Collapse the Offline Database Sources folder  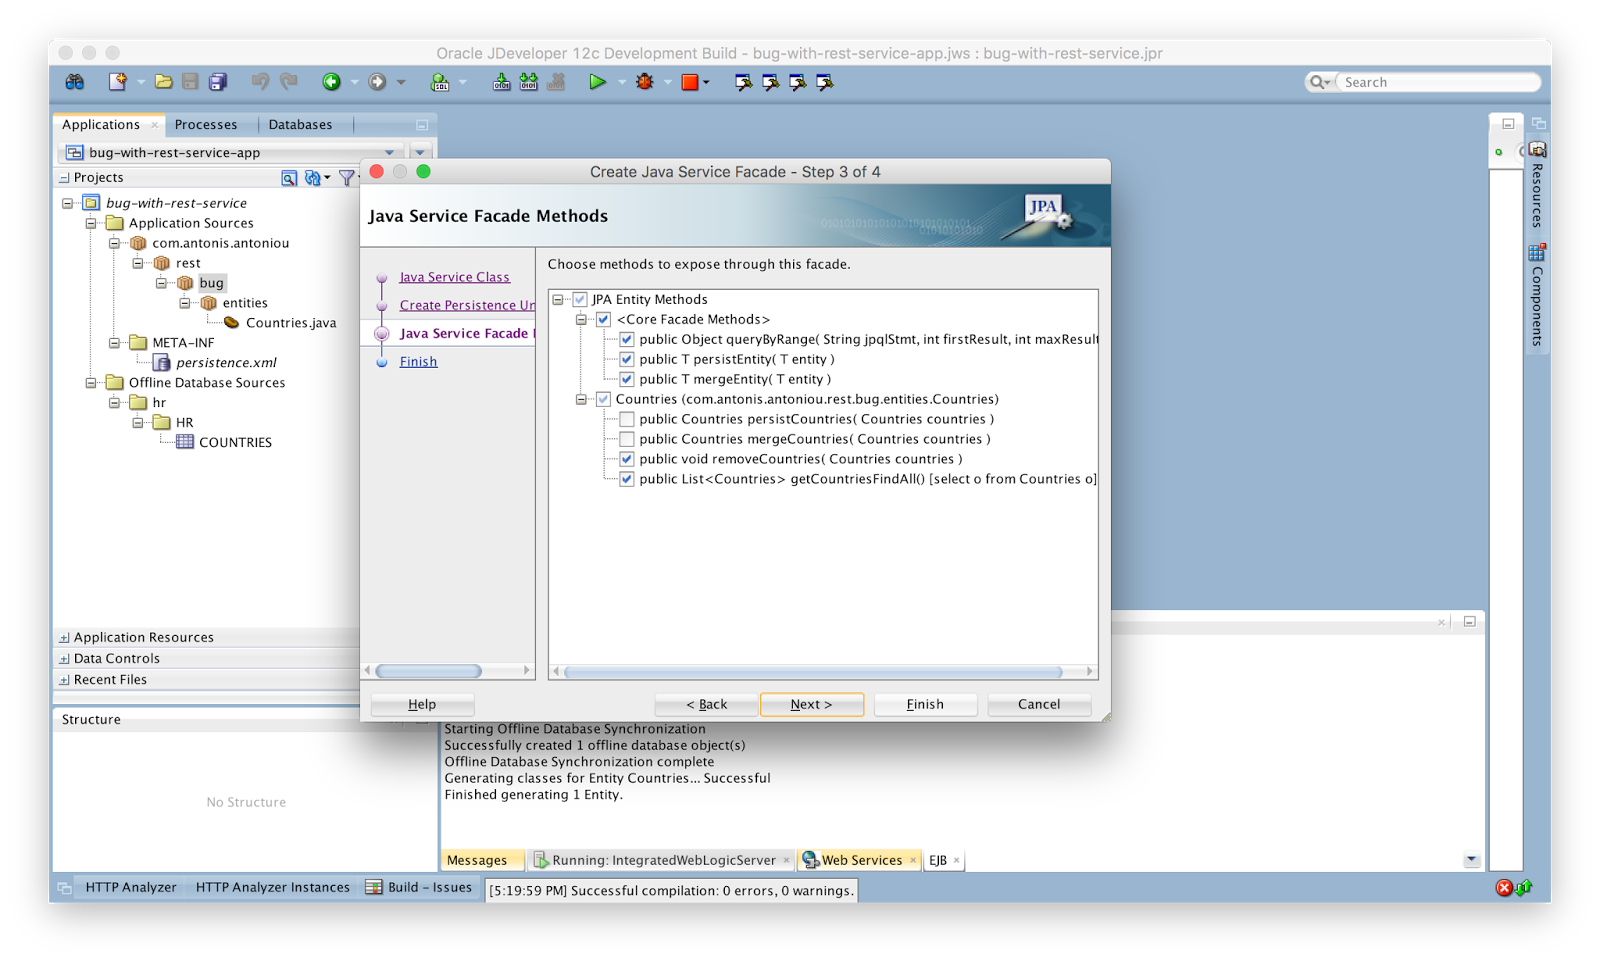(x=91, y=383)
